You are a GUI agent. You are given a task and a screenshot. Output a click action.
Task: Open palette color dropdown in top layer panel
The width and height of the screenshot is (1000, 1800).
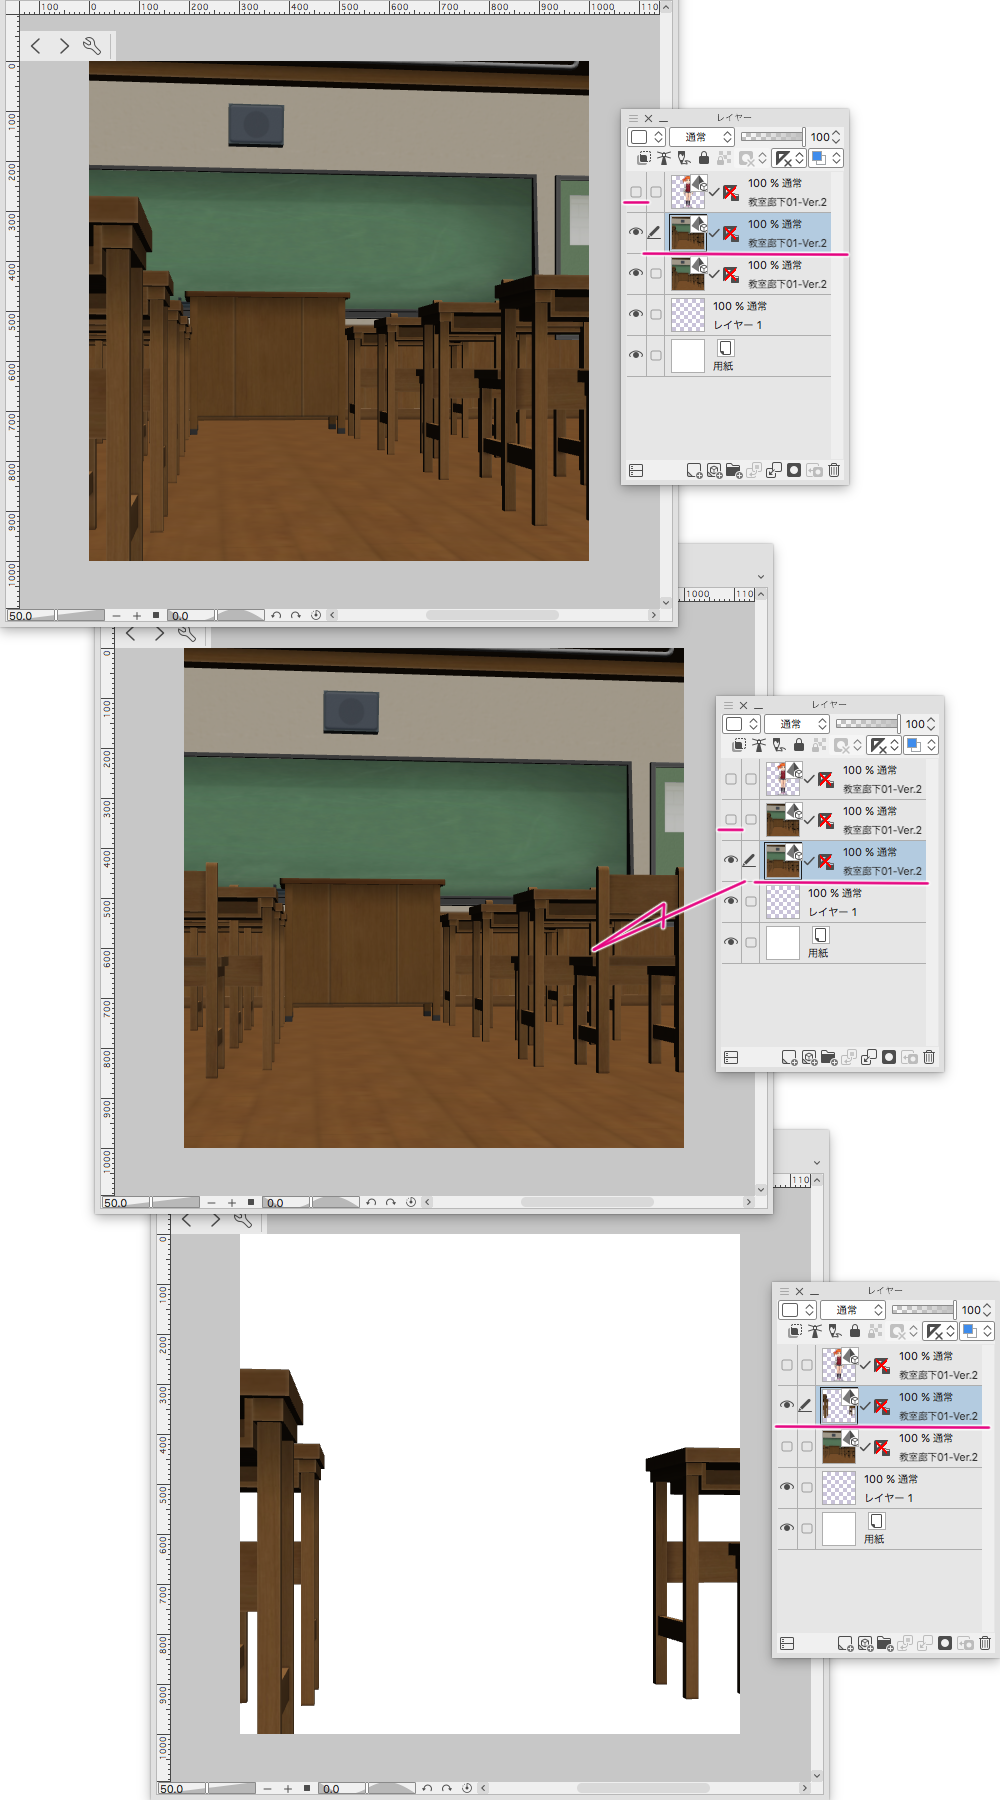(646, 137)
